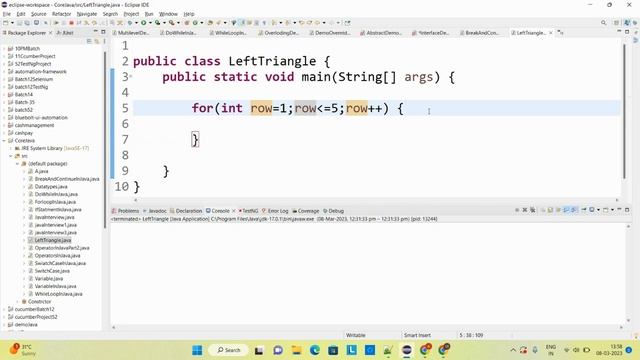Collapse the CoreJava project tree node

[x=4, y=140]
